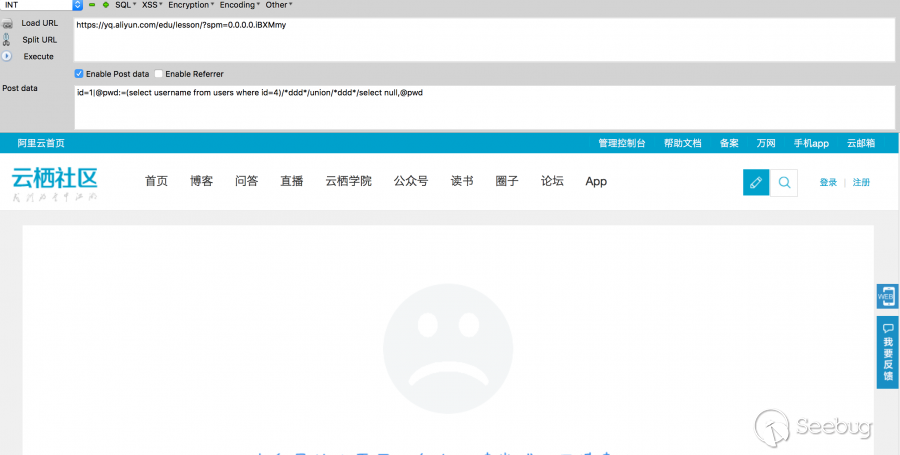Go to 首页 nav tab
The image size is (900, 455).
(156, 181)
